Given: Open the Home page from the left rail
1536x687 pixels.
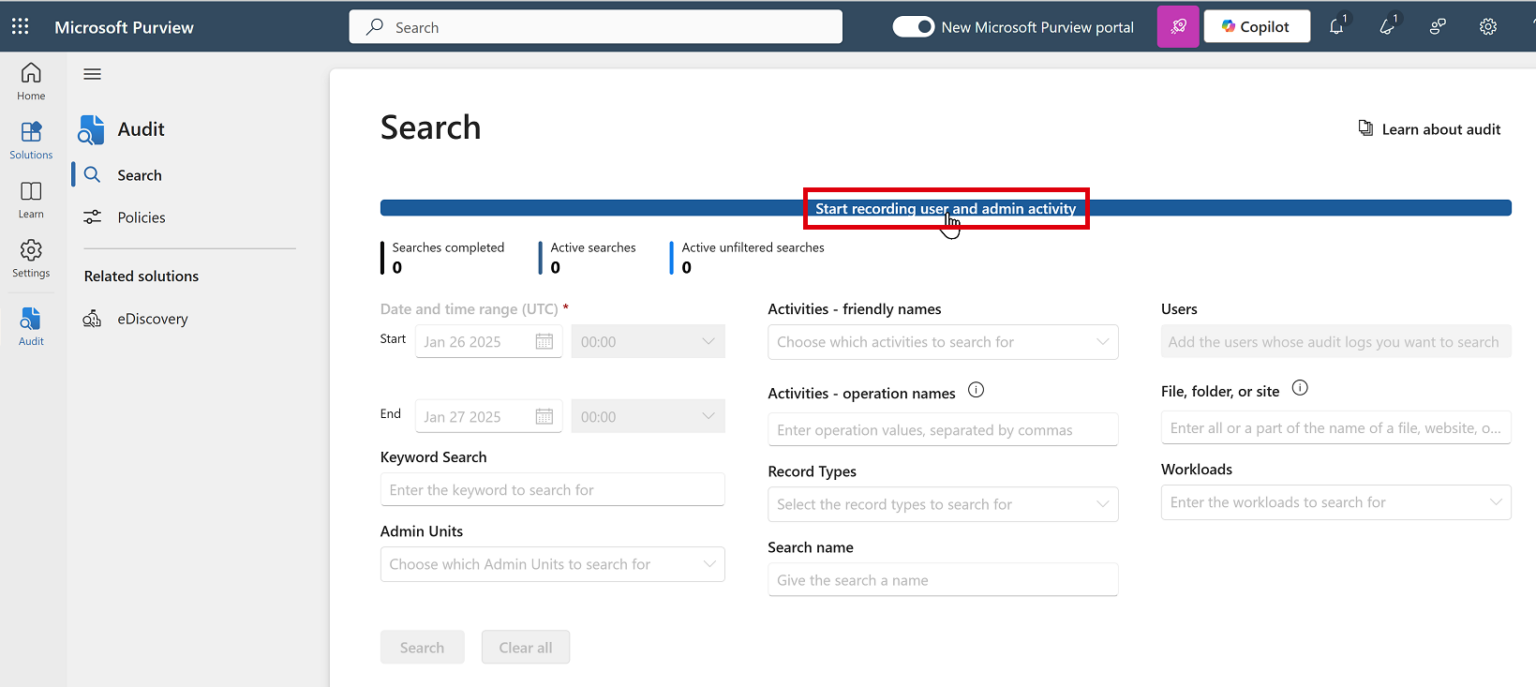Looking at the screenshot, I should [30, 80].
